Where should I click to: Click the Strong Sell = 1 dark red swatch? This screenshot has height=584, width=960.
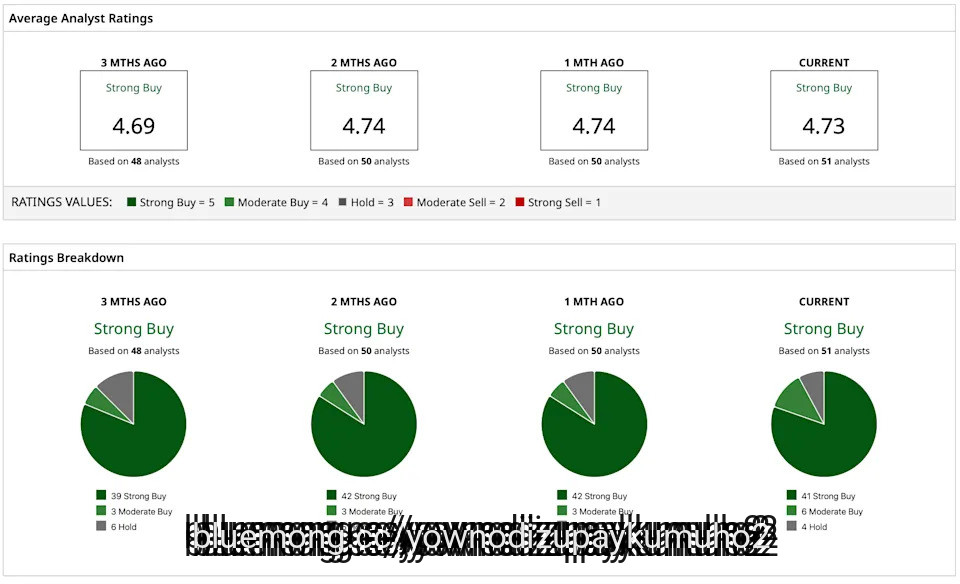520,202
